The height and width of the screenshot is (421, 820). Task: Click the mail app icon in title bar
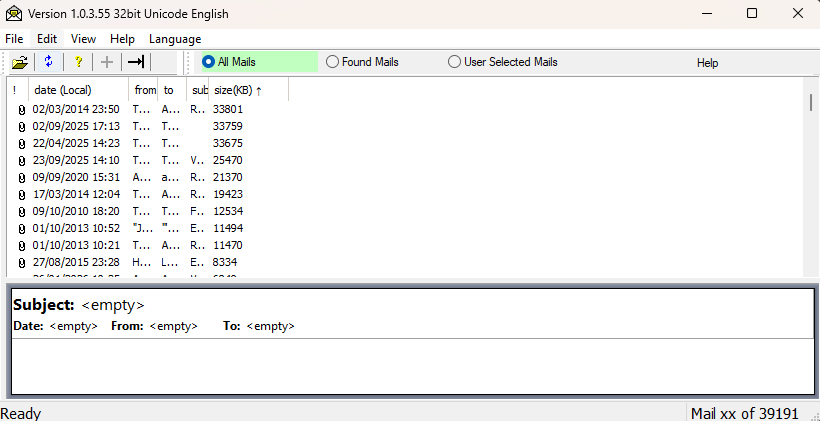point(14,14)
